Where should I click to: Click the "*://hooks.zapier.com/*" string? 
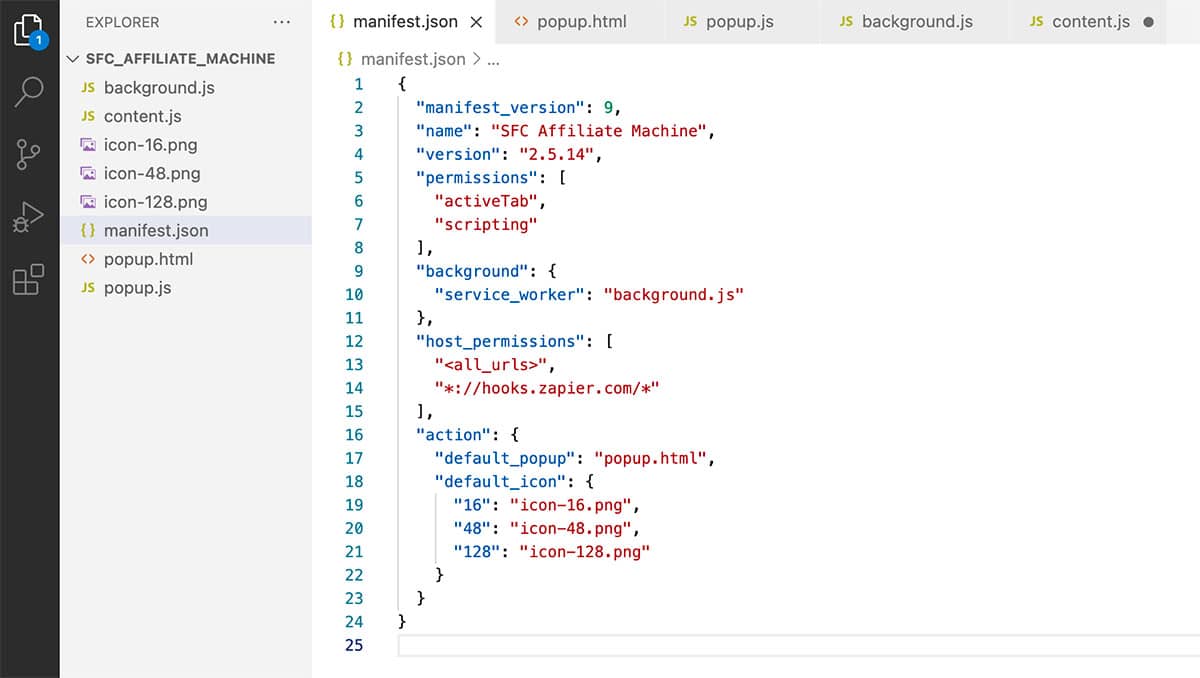point(548,388)
